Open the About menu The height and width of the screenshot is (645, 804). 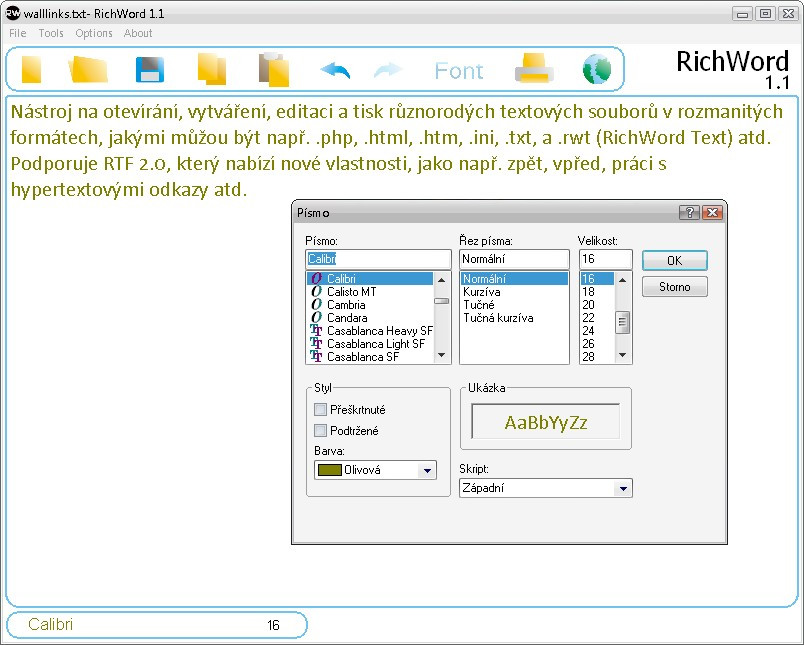pyautogui.click(x=138, y=33)
